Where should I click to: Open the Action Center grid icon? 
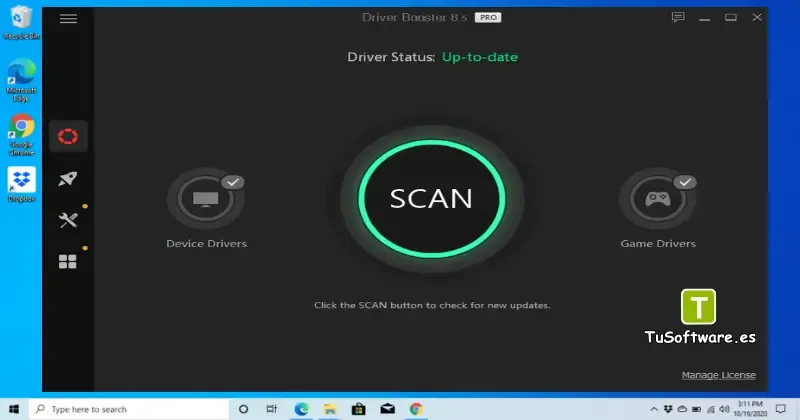[67, 262]
